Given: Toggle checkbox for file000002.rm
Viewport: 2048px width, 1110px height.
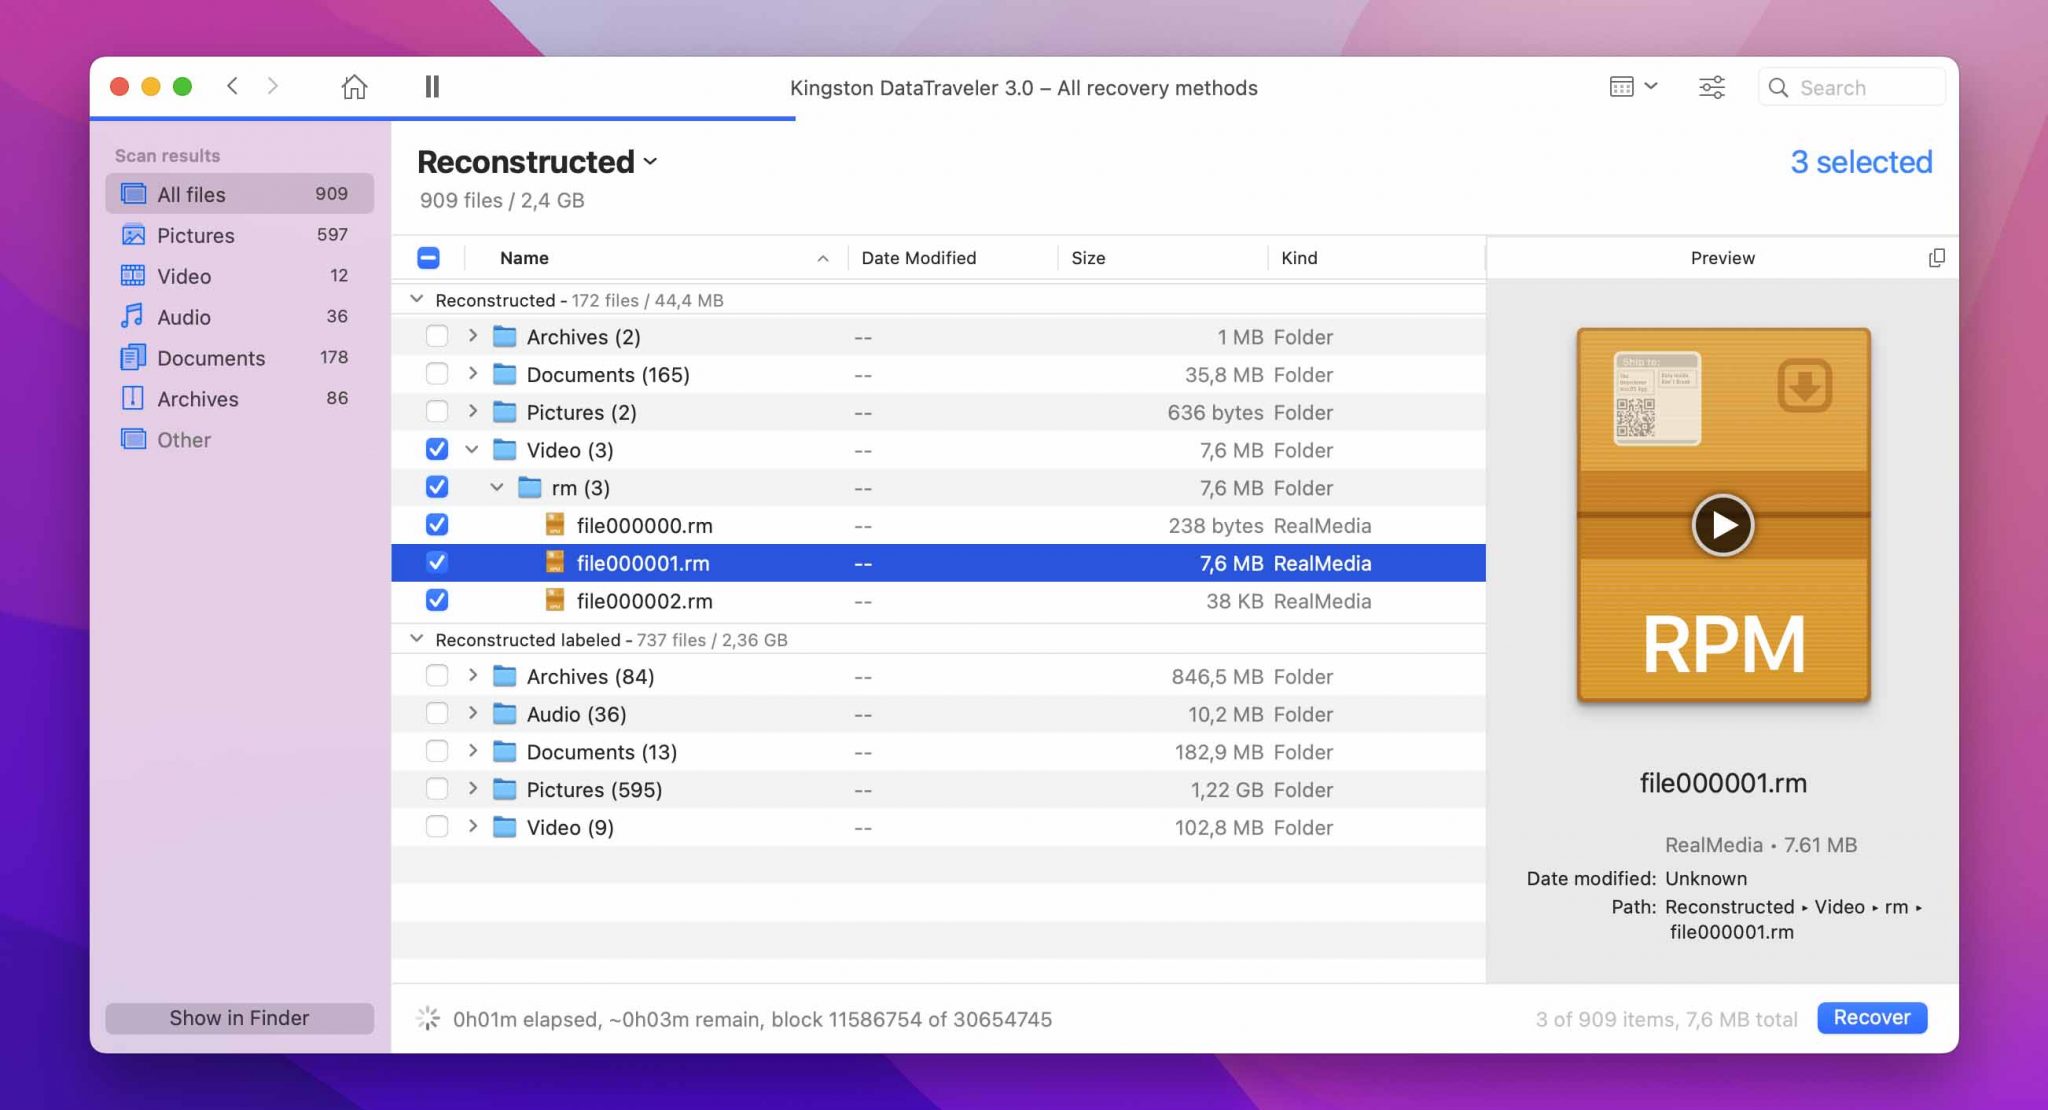Looking at the screenshot, I should point(437,601).
